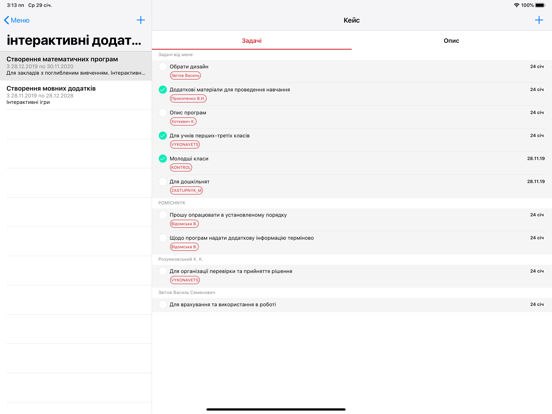Tap assignee tag under Опис програм
The width and height of the screenshot is (552, 414).
click(x=183, y=121)
